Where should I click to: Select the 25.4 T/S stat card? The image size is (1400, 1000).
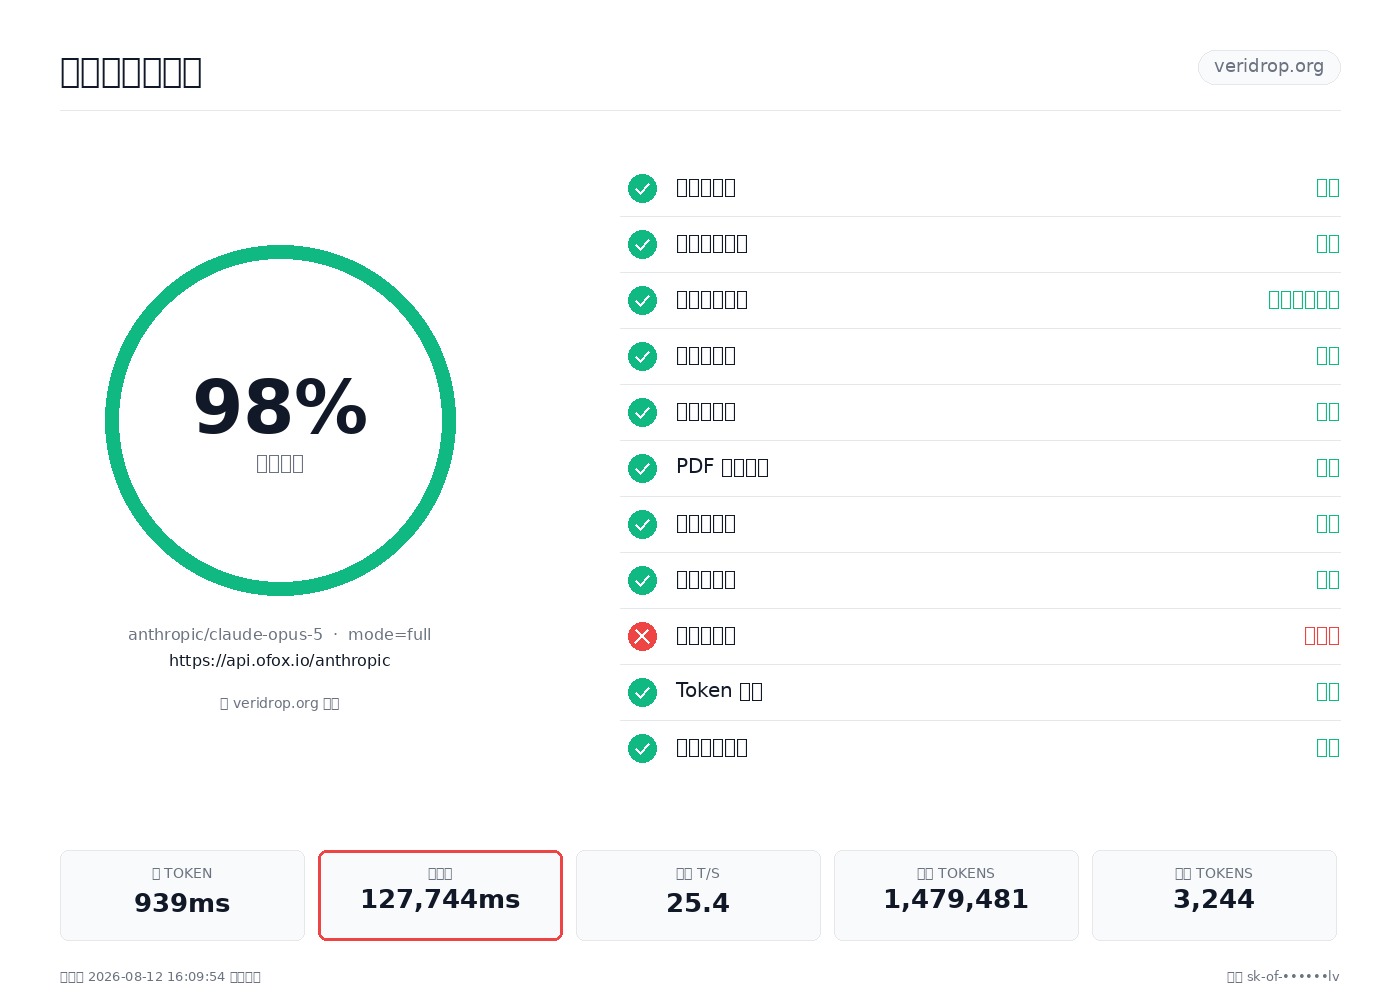(698, 895)
